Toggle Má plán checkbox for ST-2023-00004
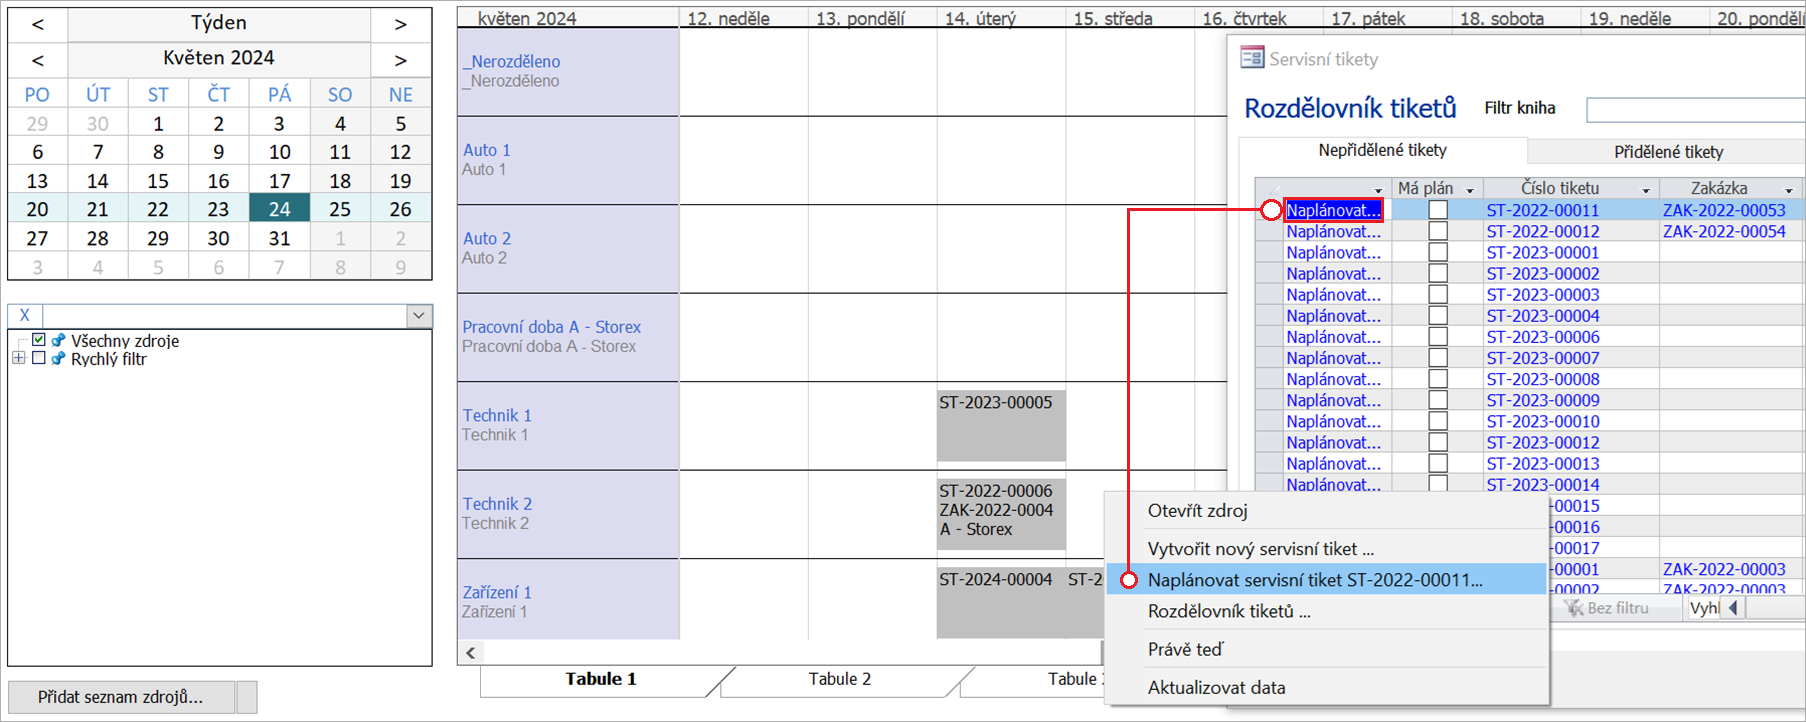The height and width of the screenshot is (722, 1806). [x=1438, y=315]
